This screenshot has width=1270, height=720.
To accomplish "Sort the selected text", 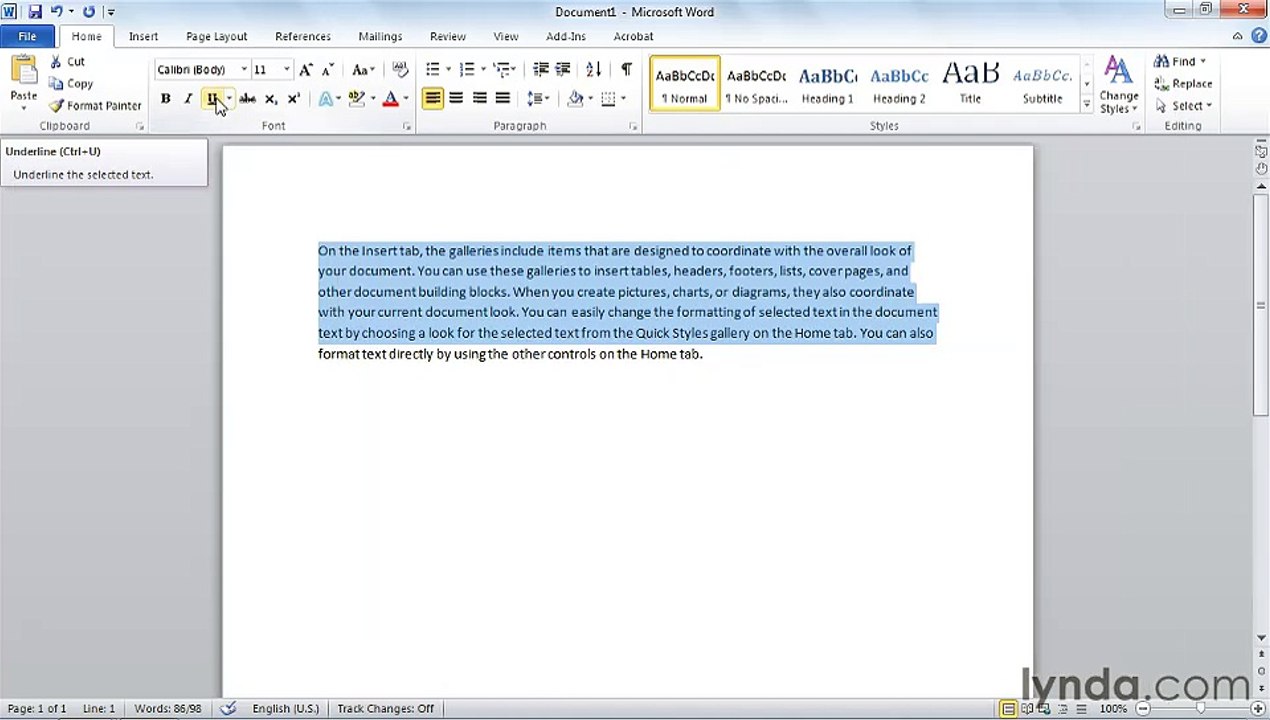I will pyautogui.click(x=594, y=69).
